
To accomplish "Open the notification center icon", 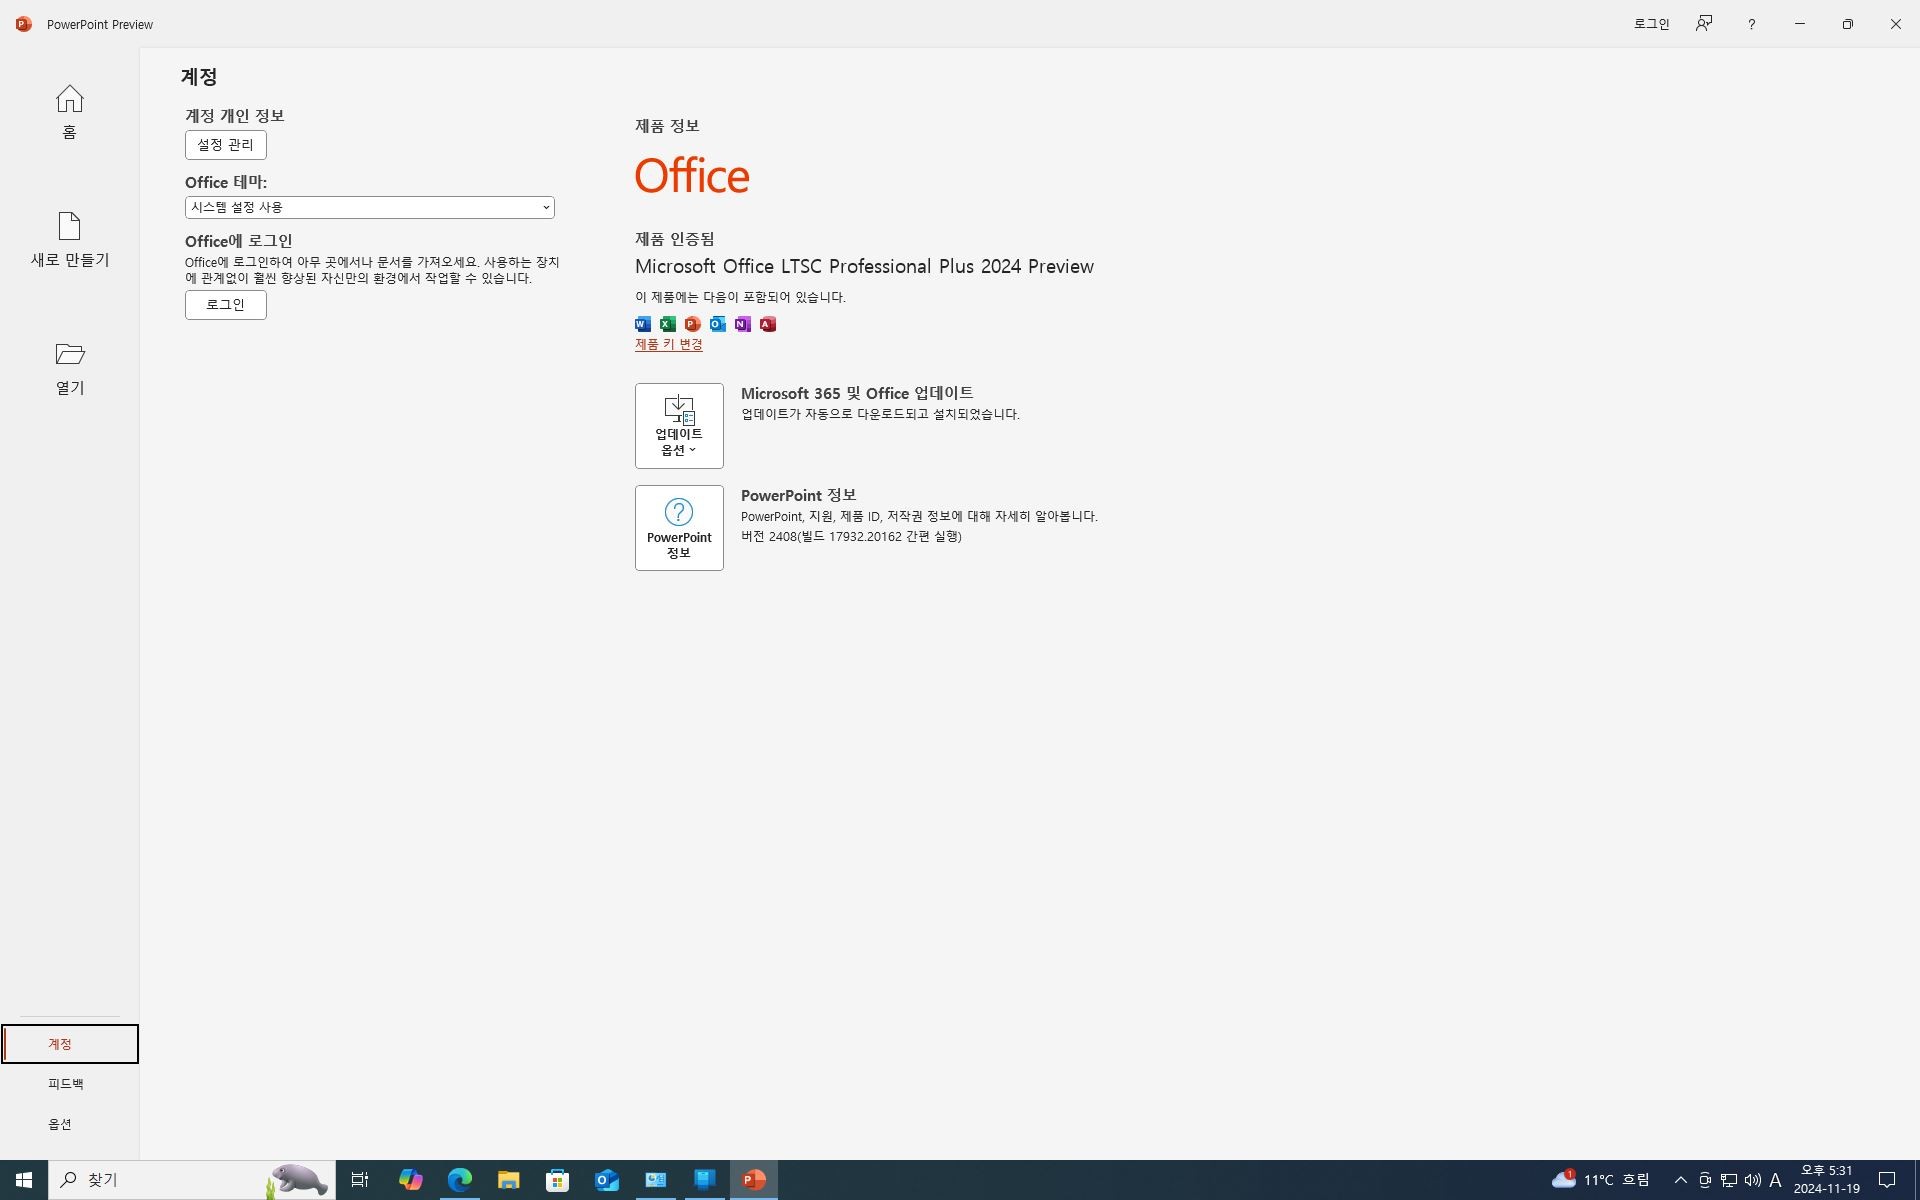I will pos(1887,1180).
